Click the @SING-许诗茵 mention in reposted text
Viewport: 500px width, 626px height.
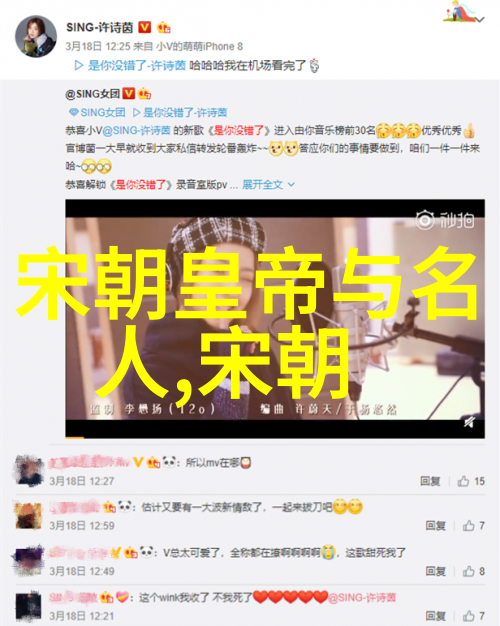(137, 131)
